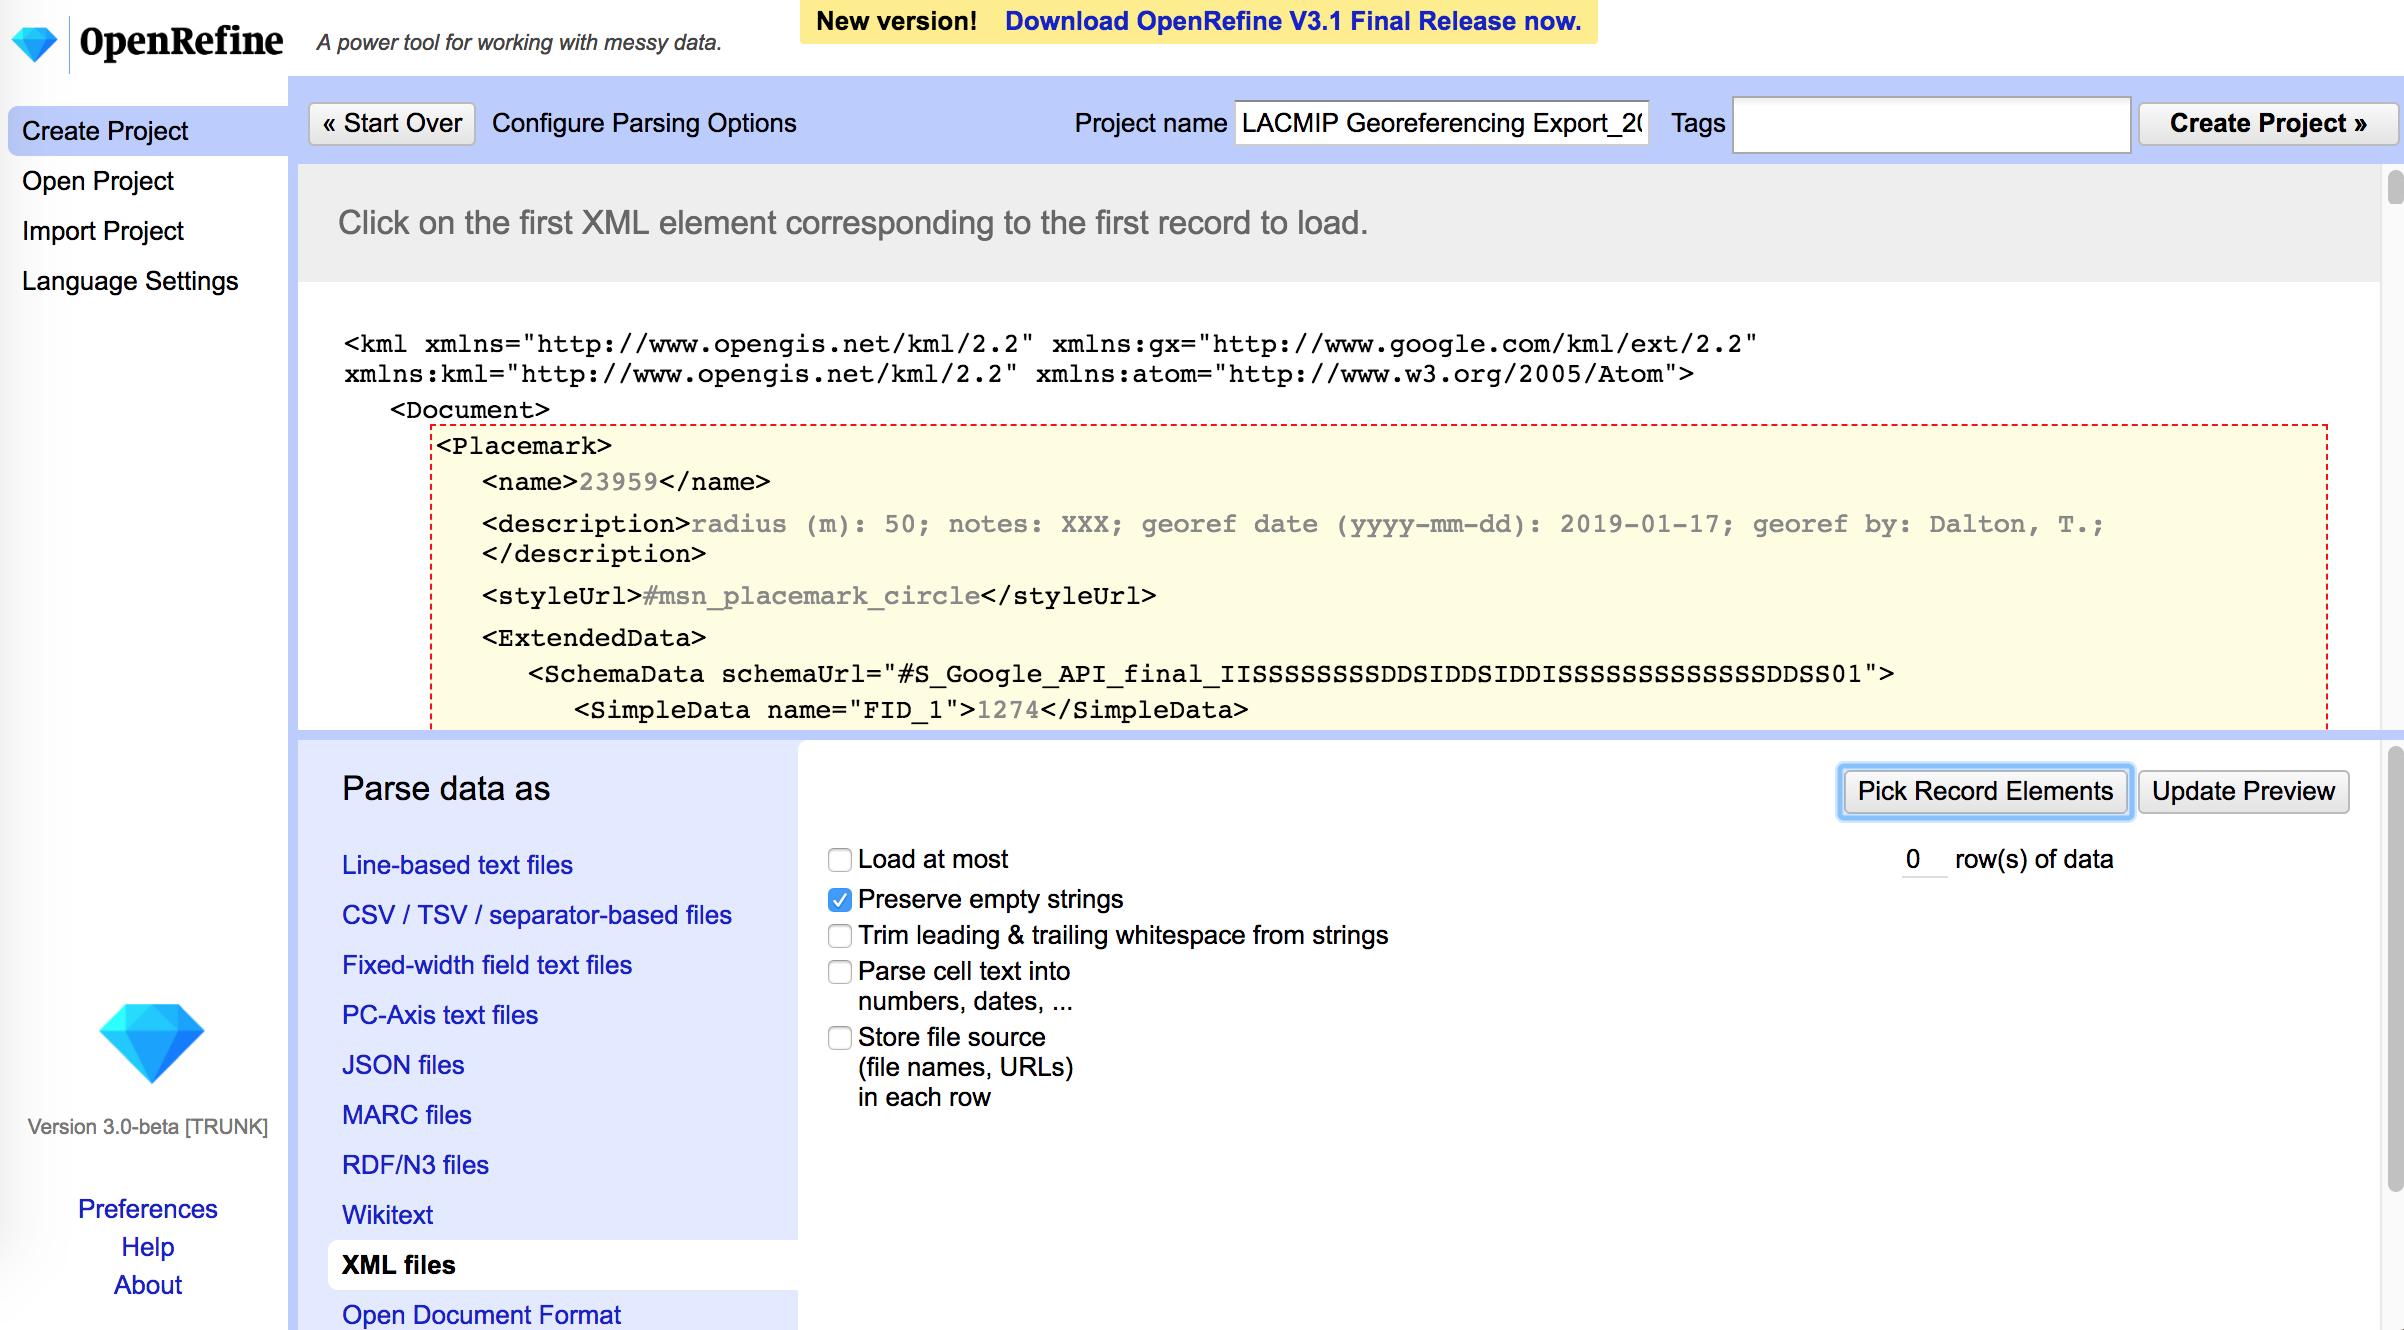This screenshot has width=2404, height=1330.
Task: Click the Pick Record Elements button
Action: [1985, 791]
